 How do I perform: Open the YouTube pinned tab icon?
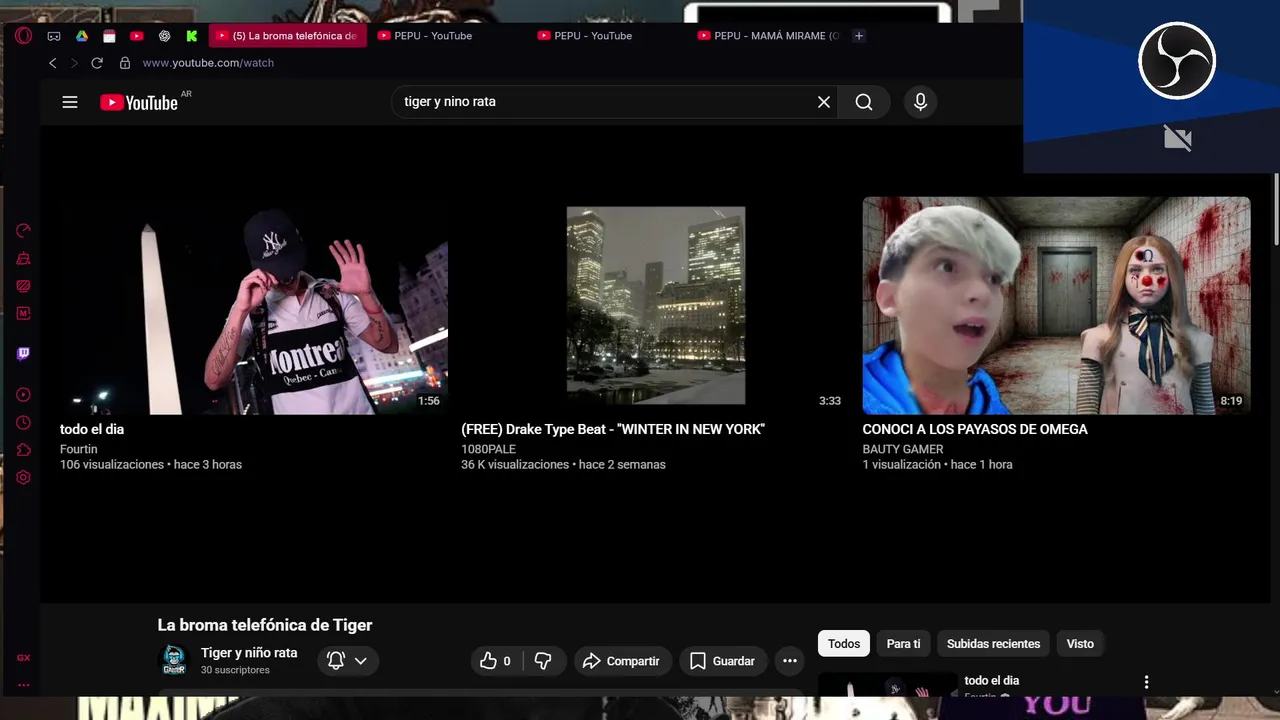(x=137, y=36)
